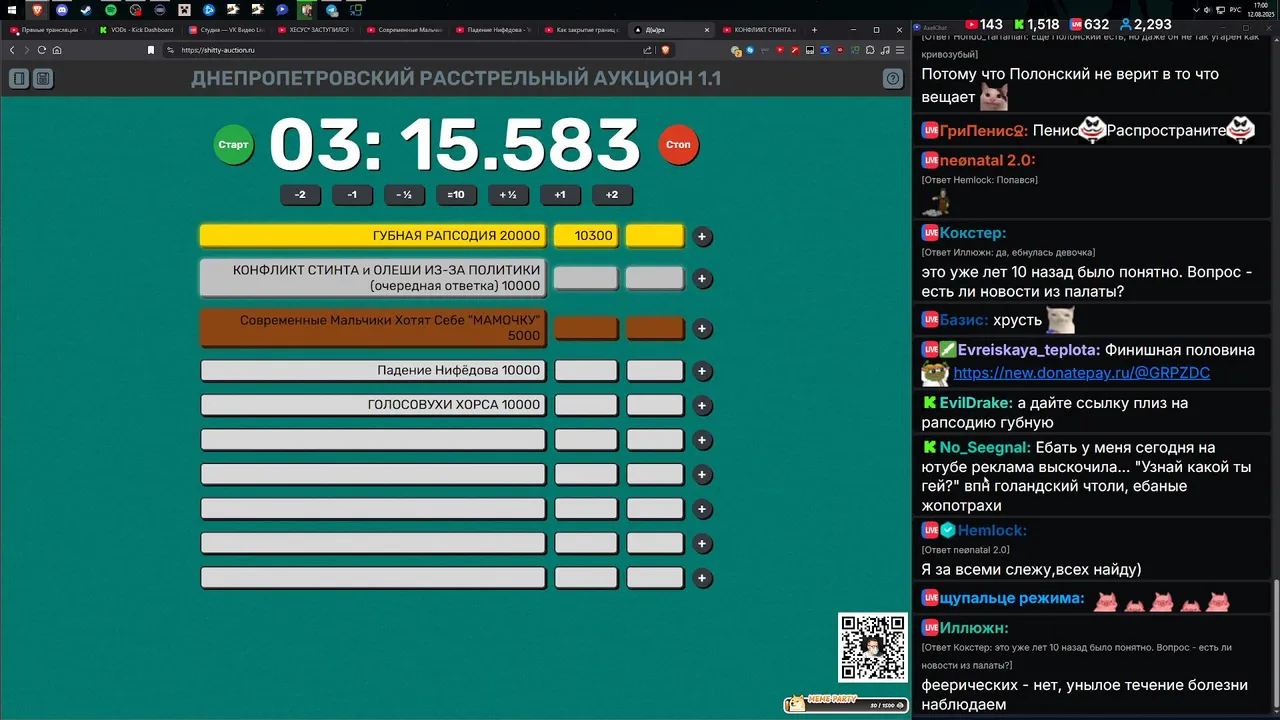Close the active Д(ы)ра tab

click(x=709, y=30)
